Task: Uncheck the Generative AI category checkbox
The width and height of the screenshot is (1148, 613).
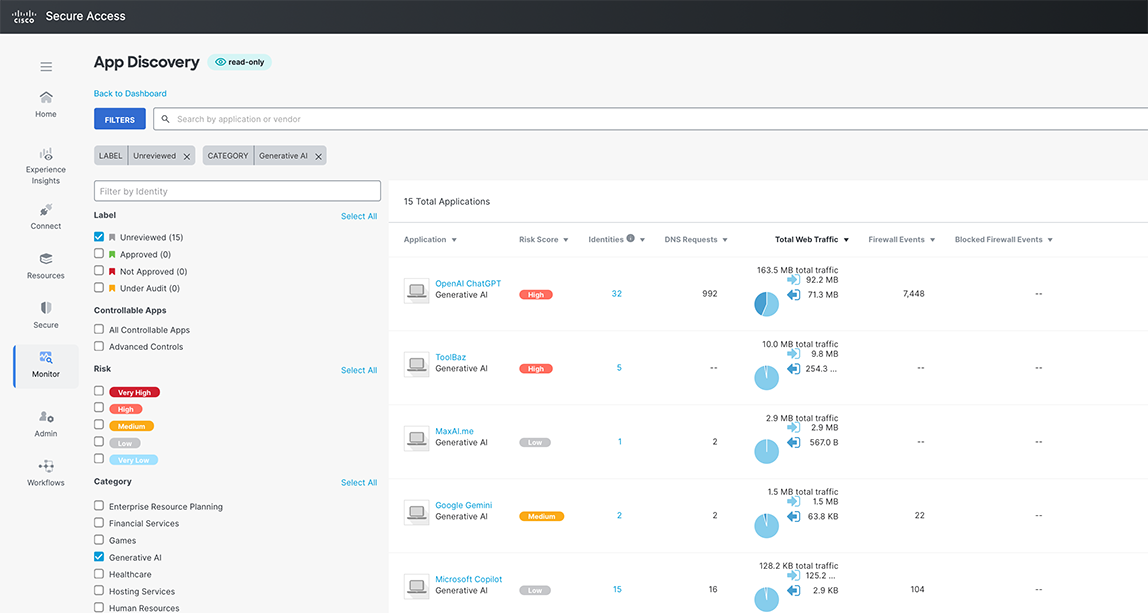Action: coord(99,557)
